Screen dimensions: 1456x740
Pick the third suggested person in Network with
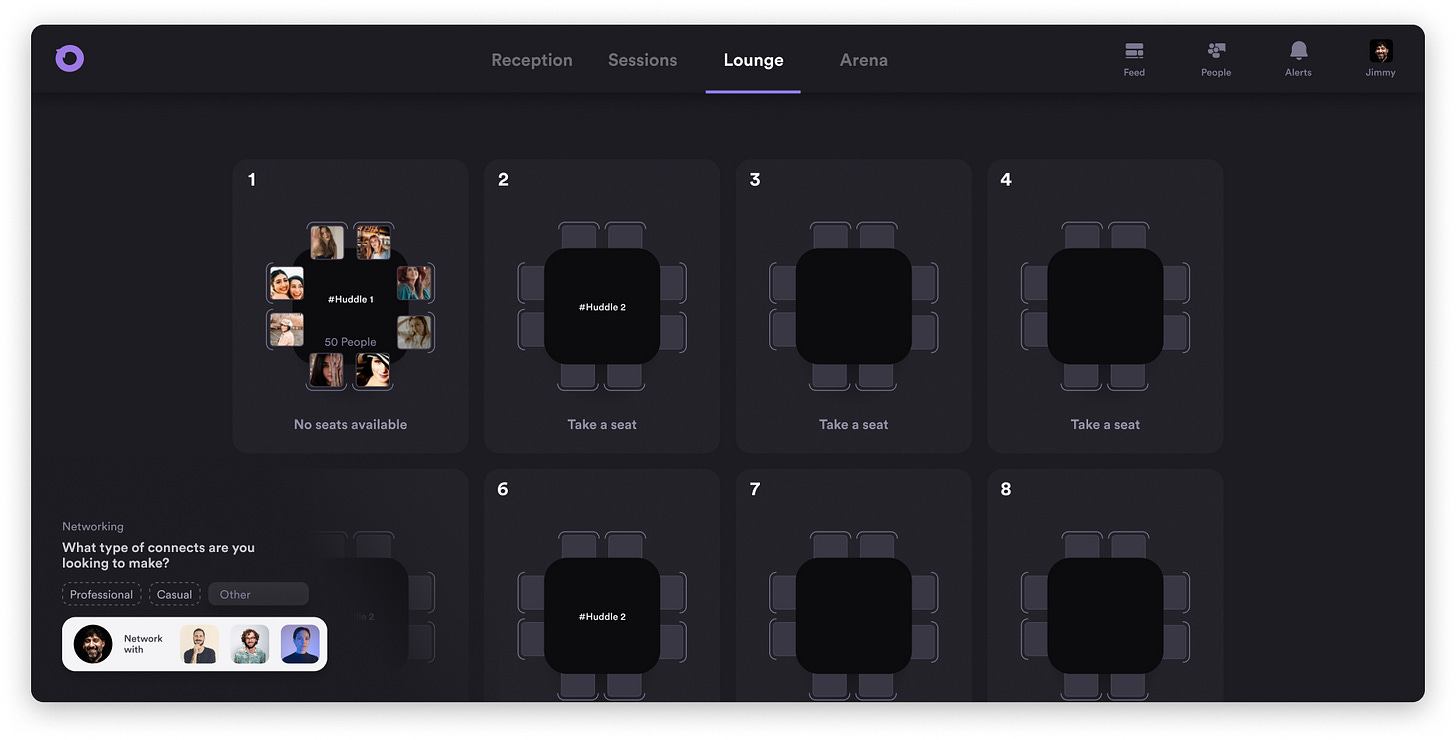tap(300, 644)
